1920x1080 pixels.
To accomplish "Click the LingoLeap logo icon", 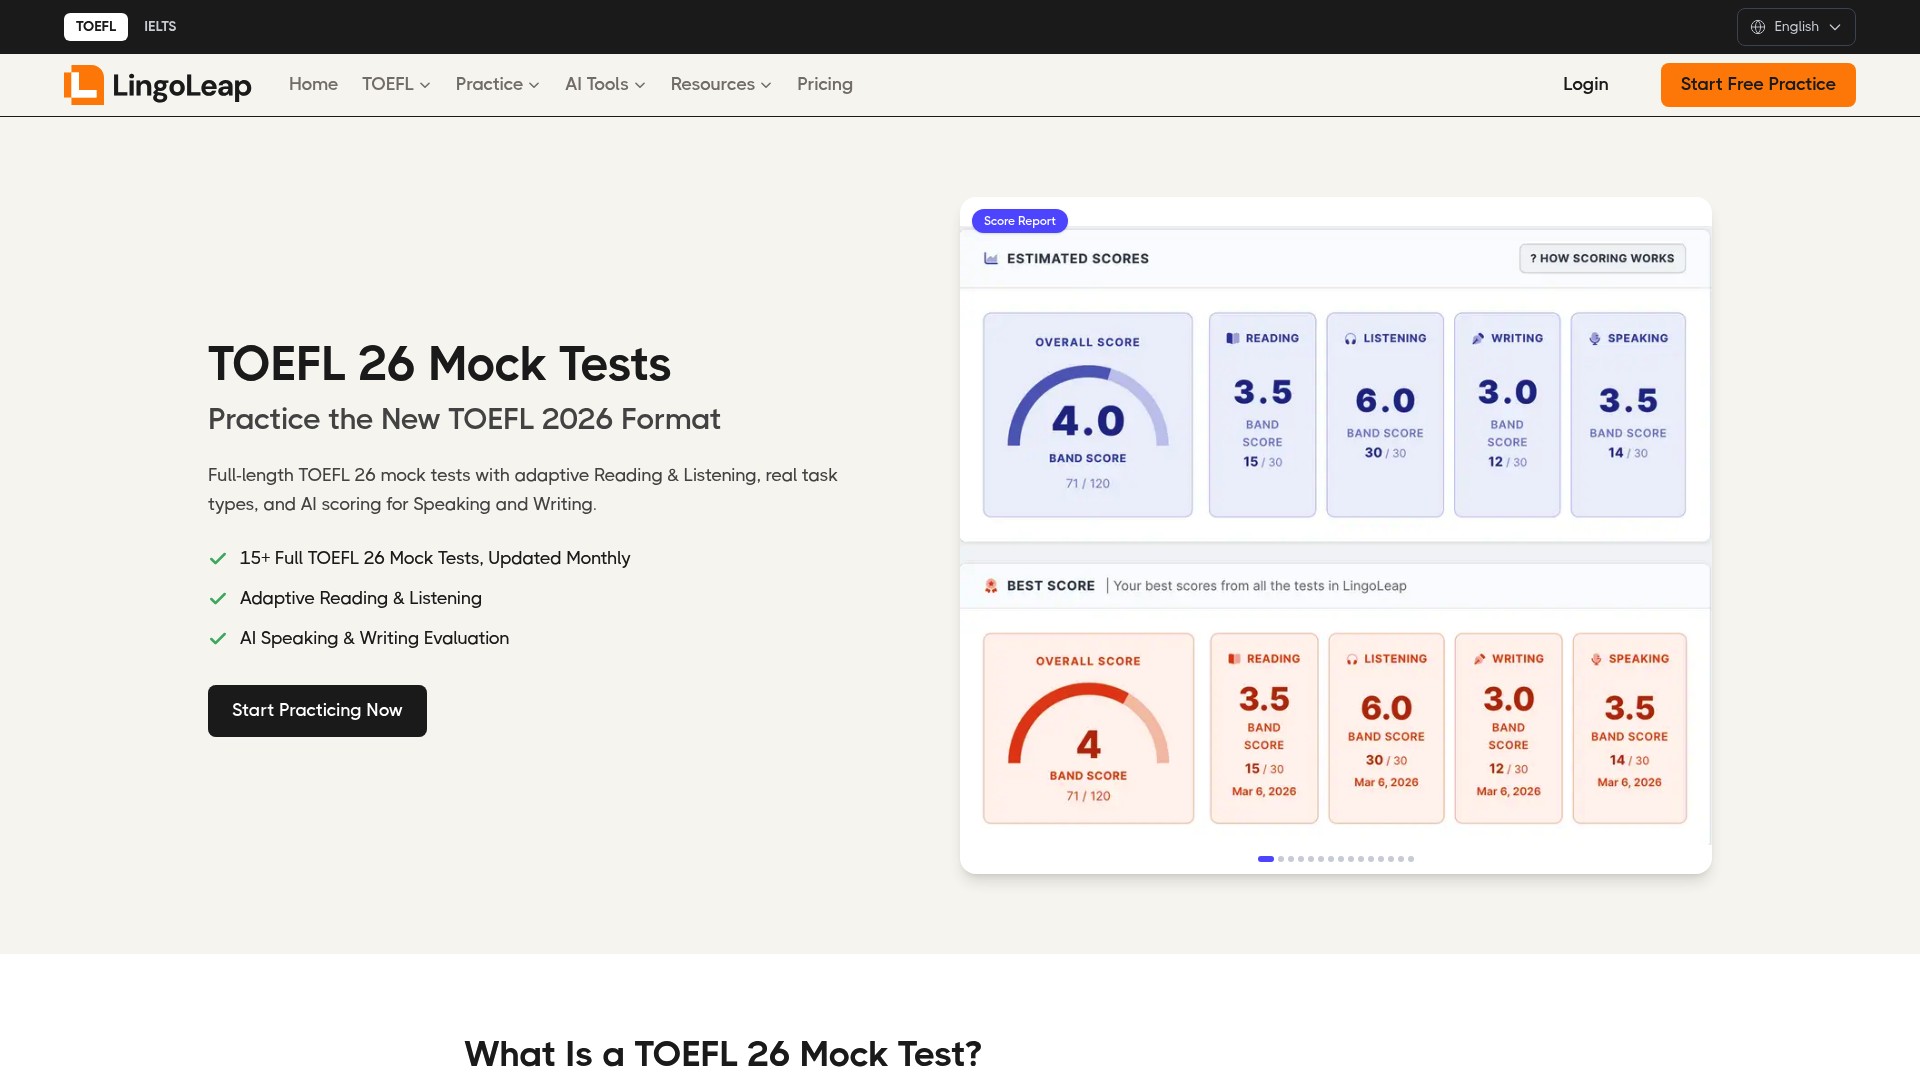I will [84, 85].
